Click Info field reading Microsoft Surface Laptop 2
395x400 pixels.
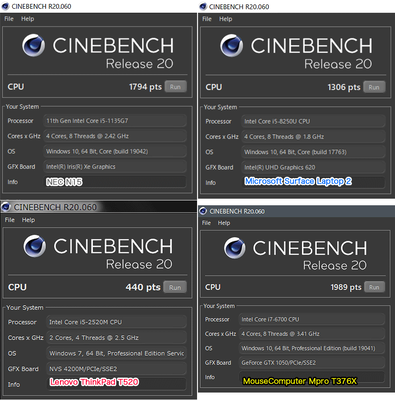[x=313, y=182]
